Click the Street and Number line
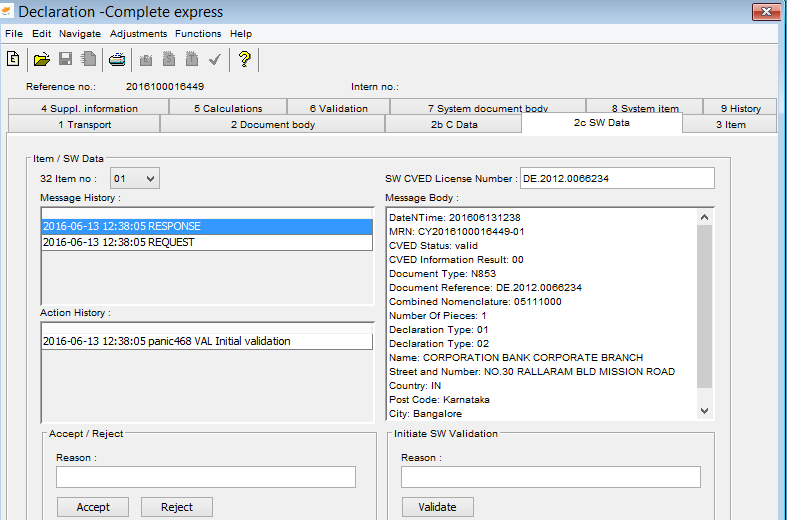 [x=532, y=372]
